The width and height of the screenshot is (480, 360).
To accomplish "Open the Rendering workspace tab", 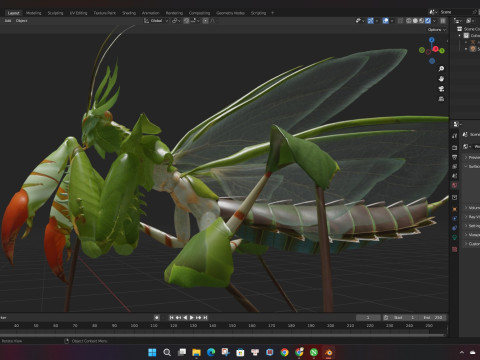I will 174,13.
